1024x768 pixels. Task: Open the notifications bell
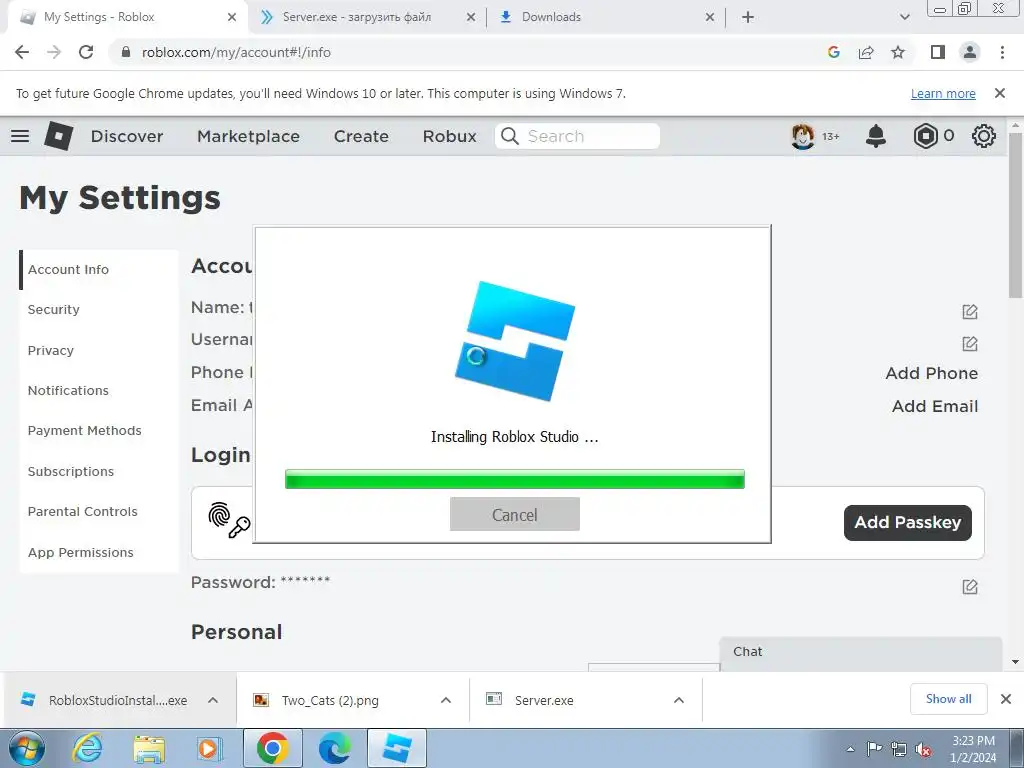click(876, 136)
